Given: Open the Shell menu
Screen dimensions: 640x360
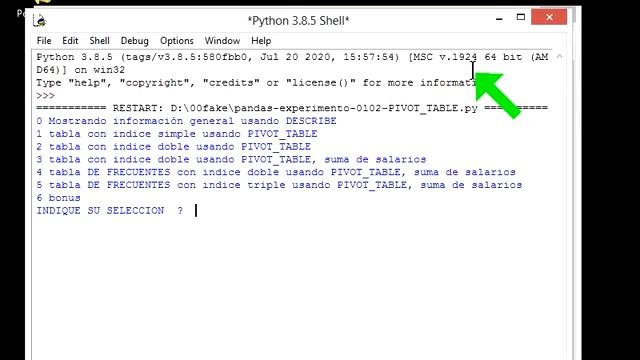Looking at the screenshot, I should tap(99, 41).
